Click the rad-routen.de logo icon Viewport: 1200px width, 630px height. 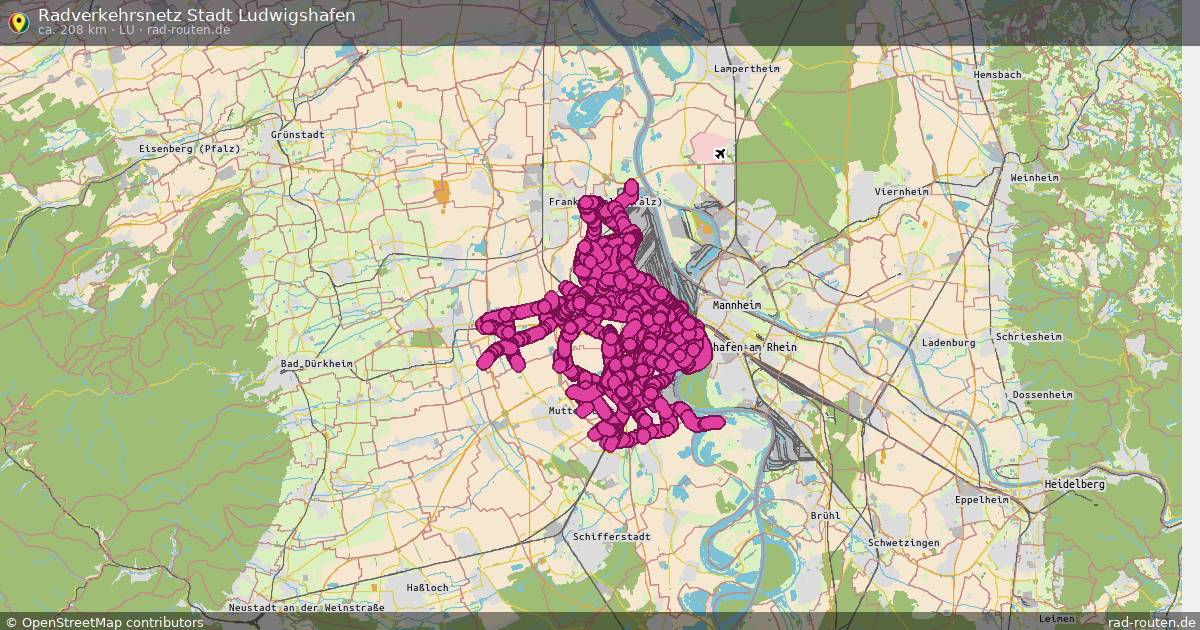[x=17, y=22]
